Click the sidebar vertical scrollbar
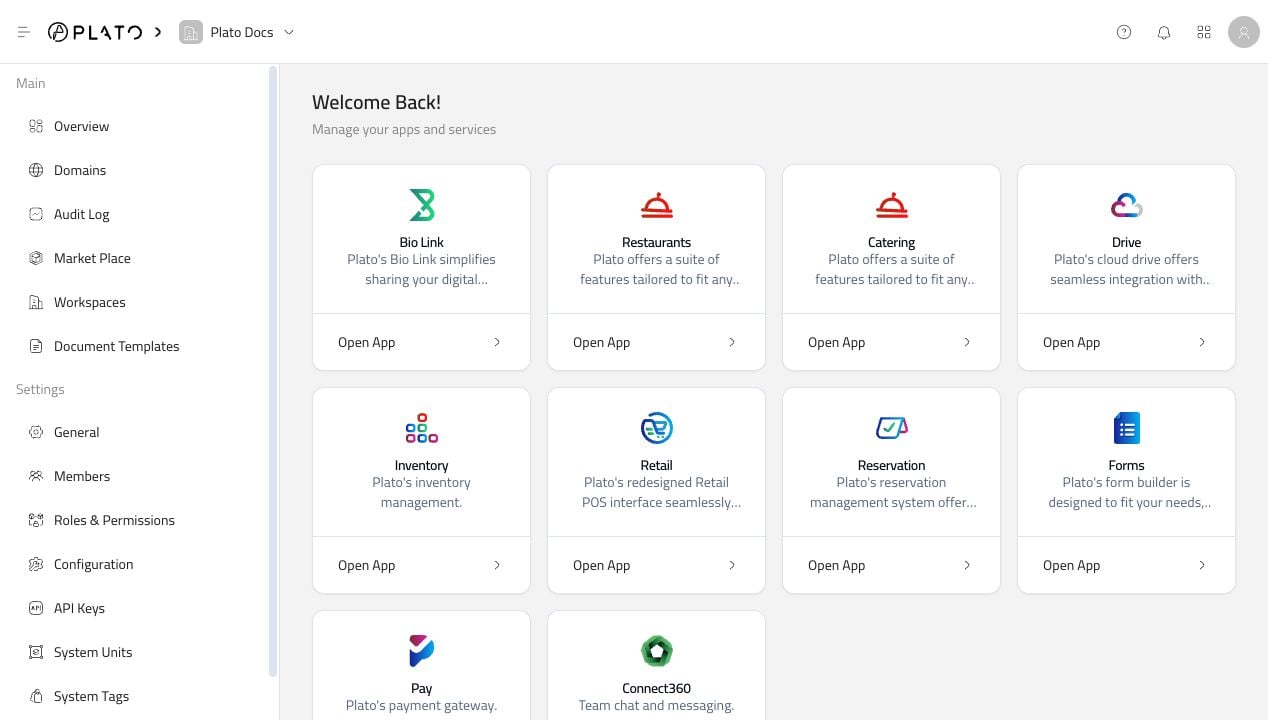 (x=273, y=372)
